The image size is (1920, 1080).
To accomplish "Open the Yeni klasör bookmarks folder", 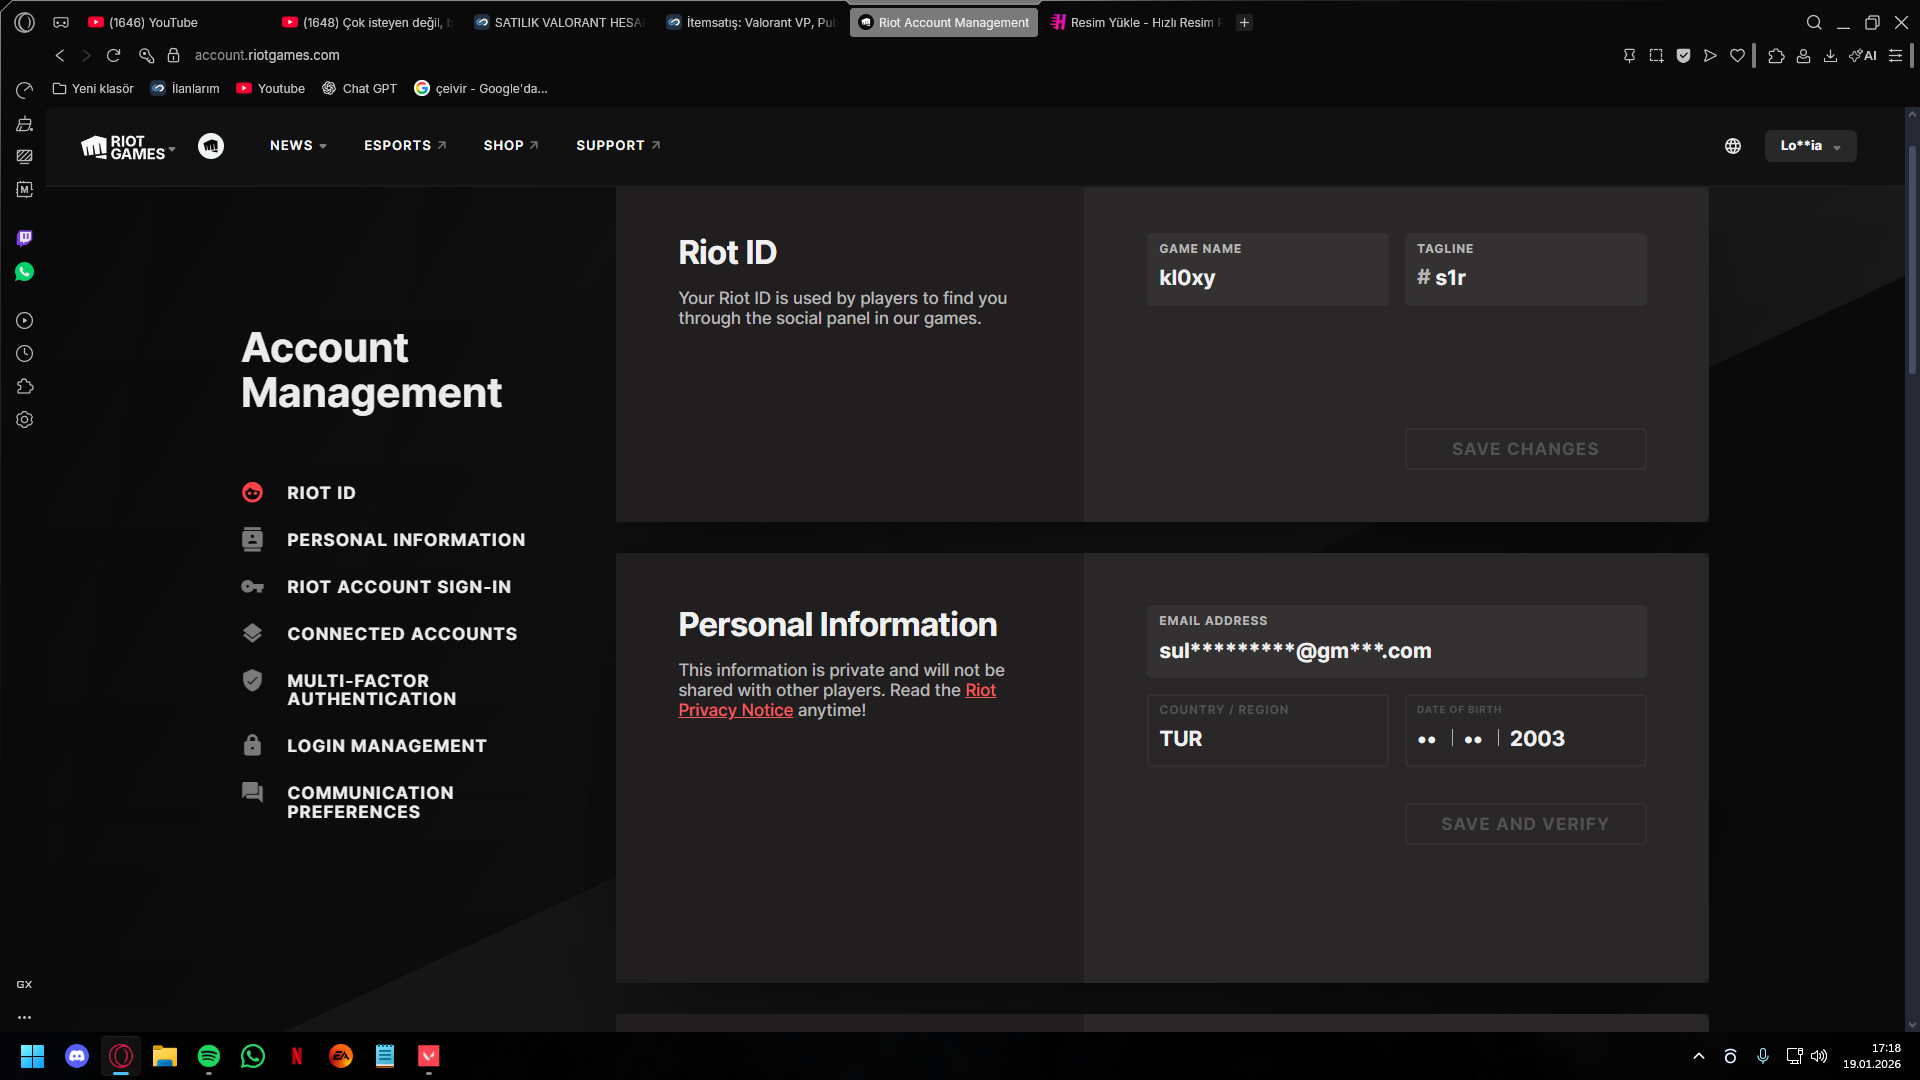I will coord(93,89).
